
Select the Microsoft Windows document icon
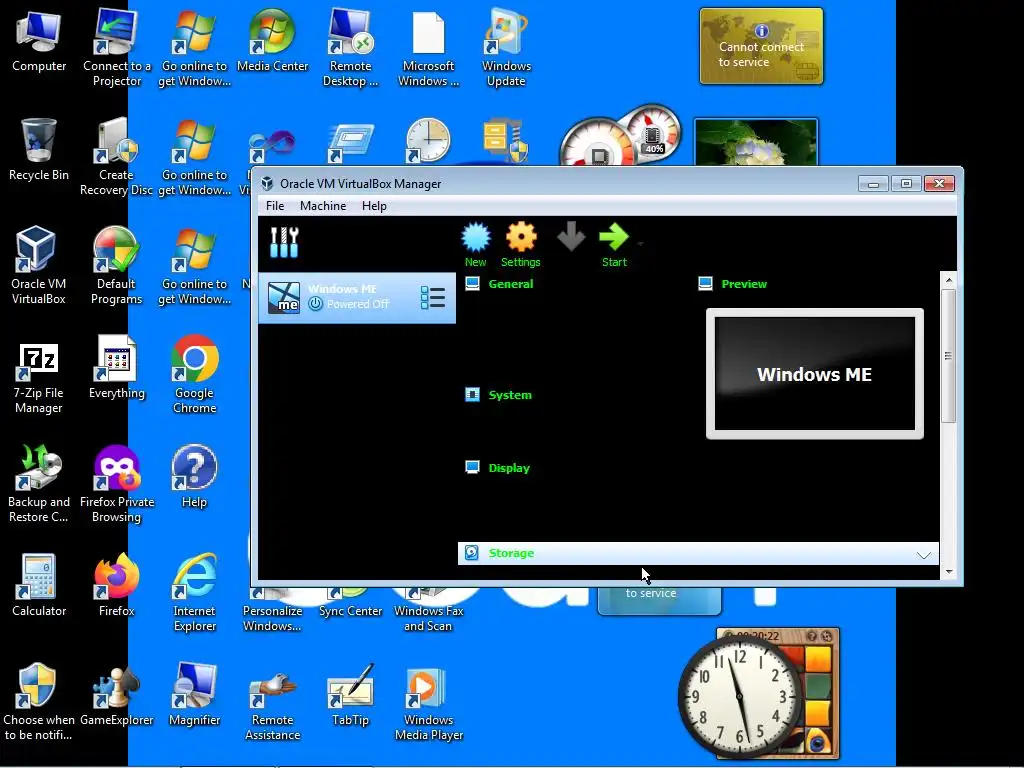tap(428, 47)
